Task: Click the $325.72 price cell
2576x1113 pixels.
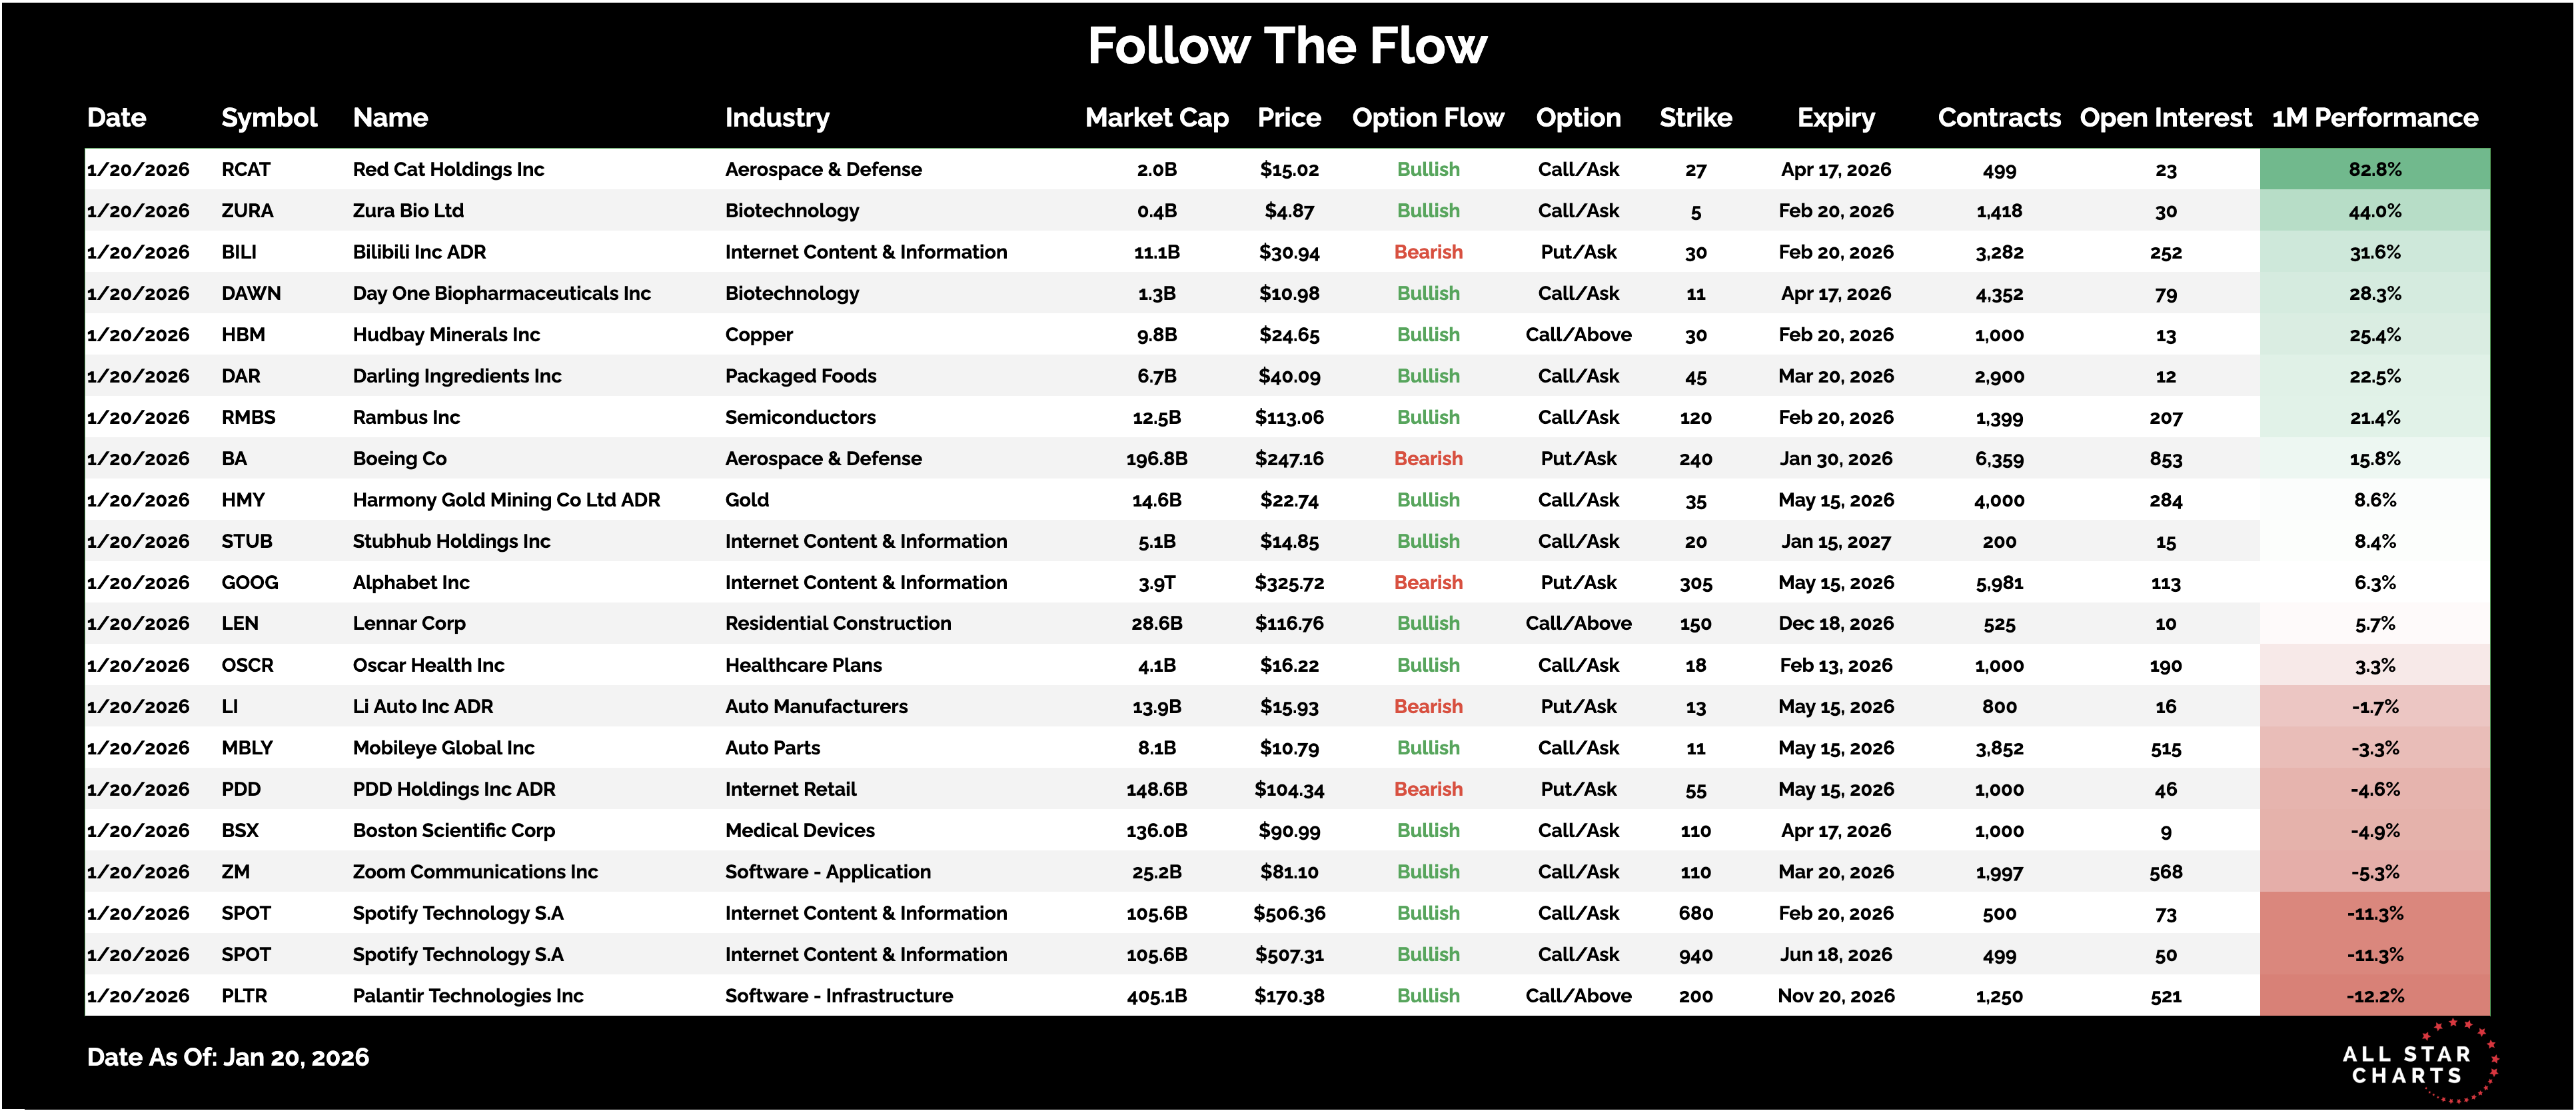Action: point(1289,583)
